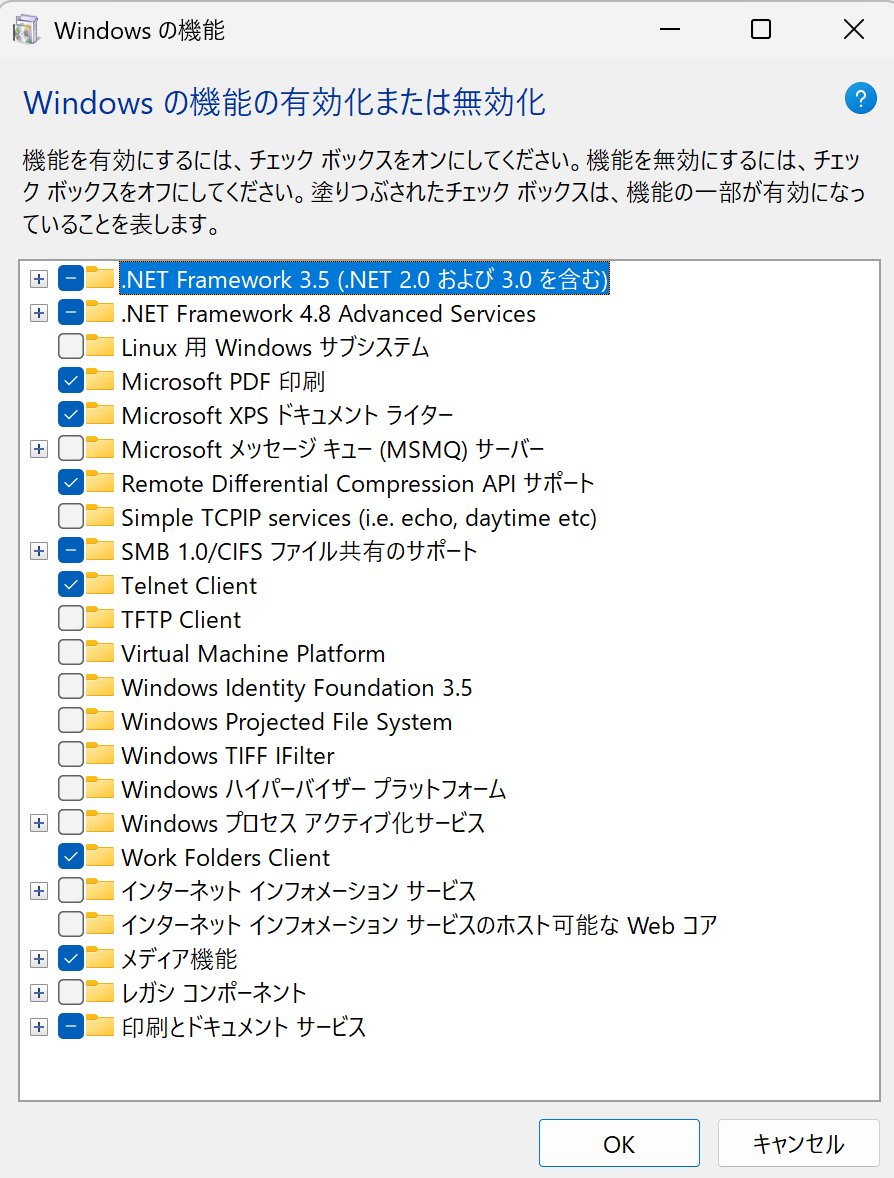
Task: Click the OK button
Action: [619, 1143]
